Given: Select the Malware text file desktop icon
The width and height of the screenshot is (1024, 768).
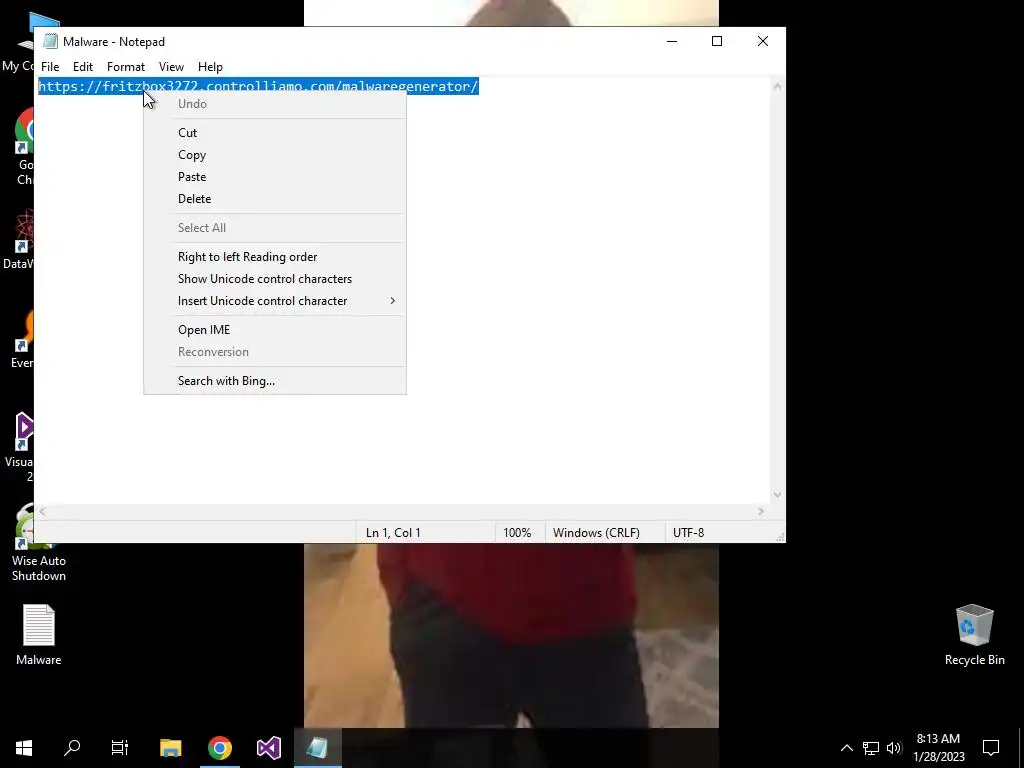Looking at the screenshot, I should [39, 635].
